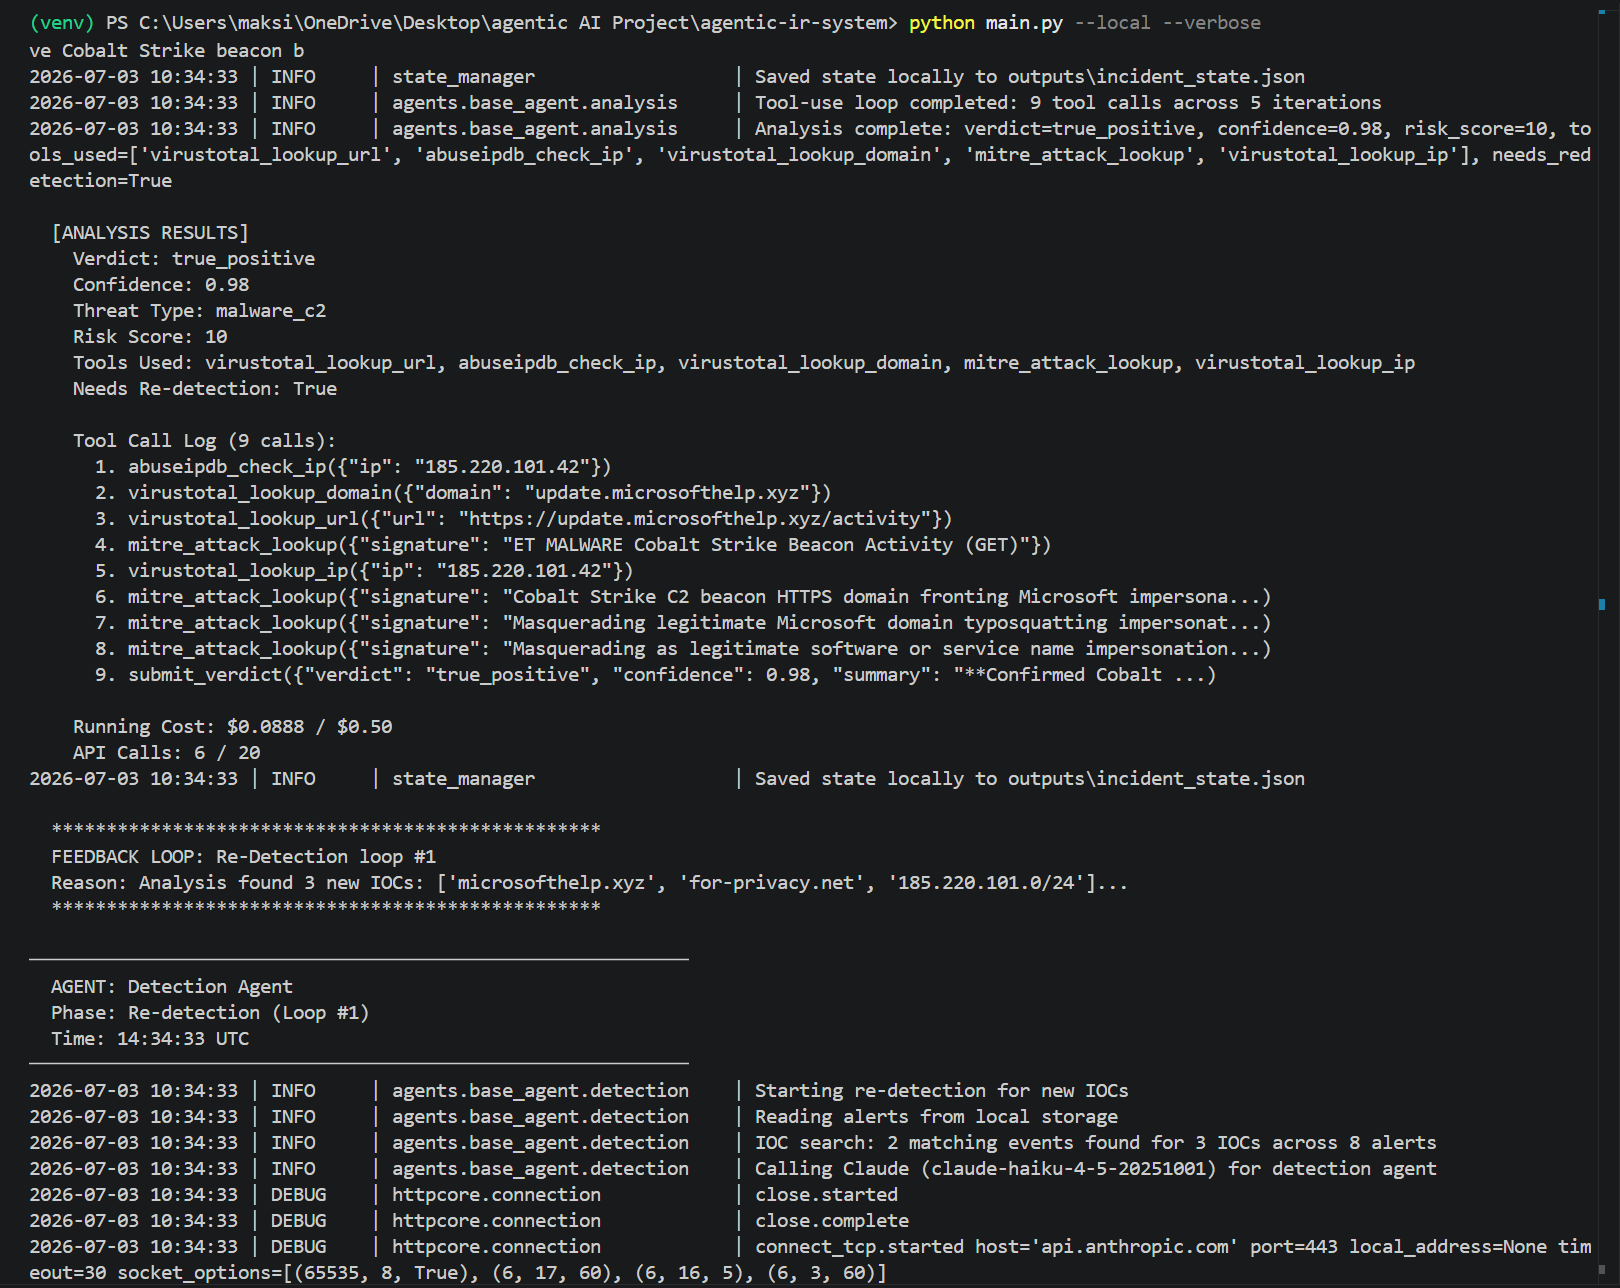Click the 'AGENT: Detection Agent' header
Viewport: 1620px width, 1288px height.
tap(172, 987)
